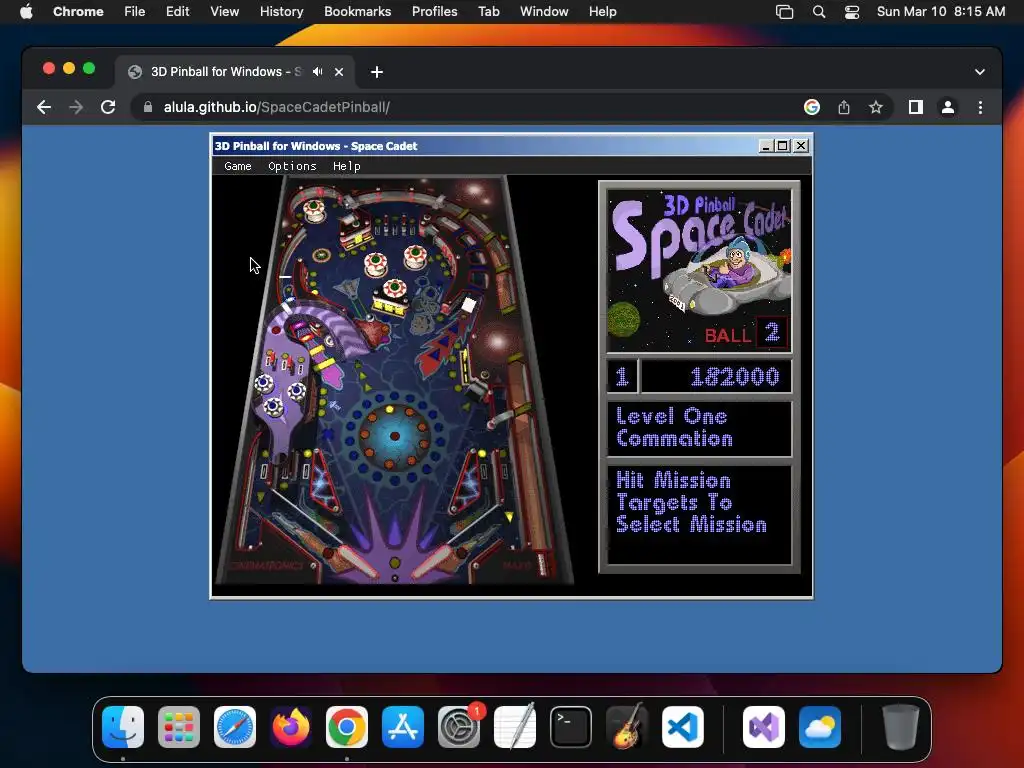
Task: Click the Space Cadet logo artwork
Action: click(699, 270)
